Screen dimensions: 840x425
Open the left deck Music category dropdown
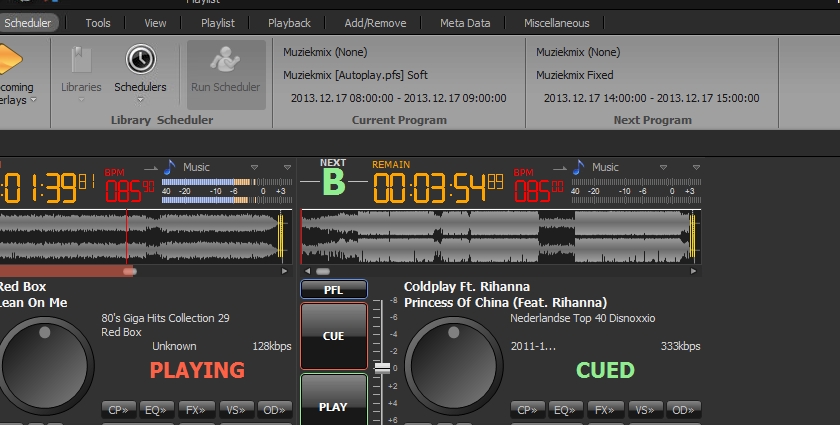254,168
